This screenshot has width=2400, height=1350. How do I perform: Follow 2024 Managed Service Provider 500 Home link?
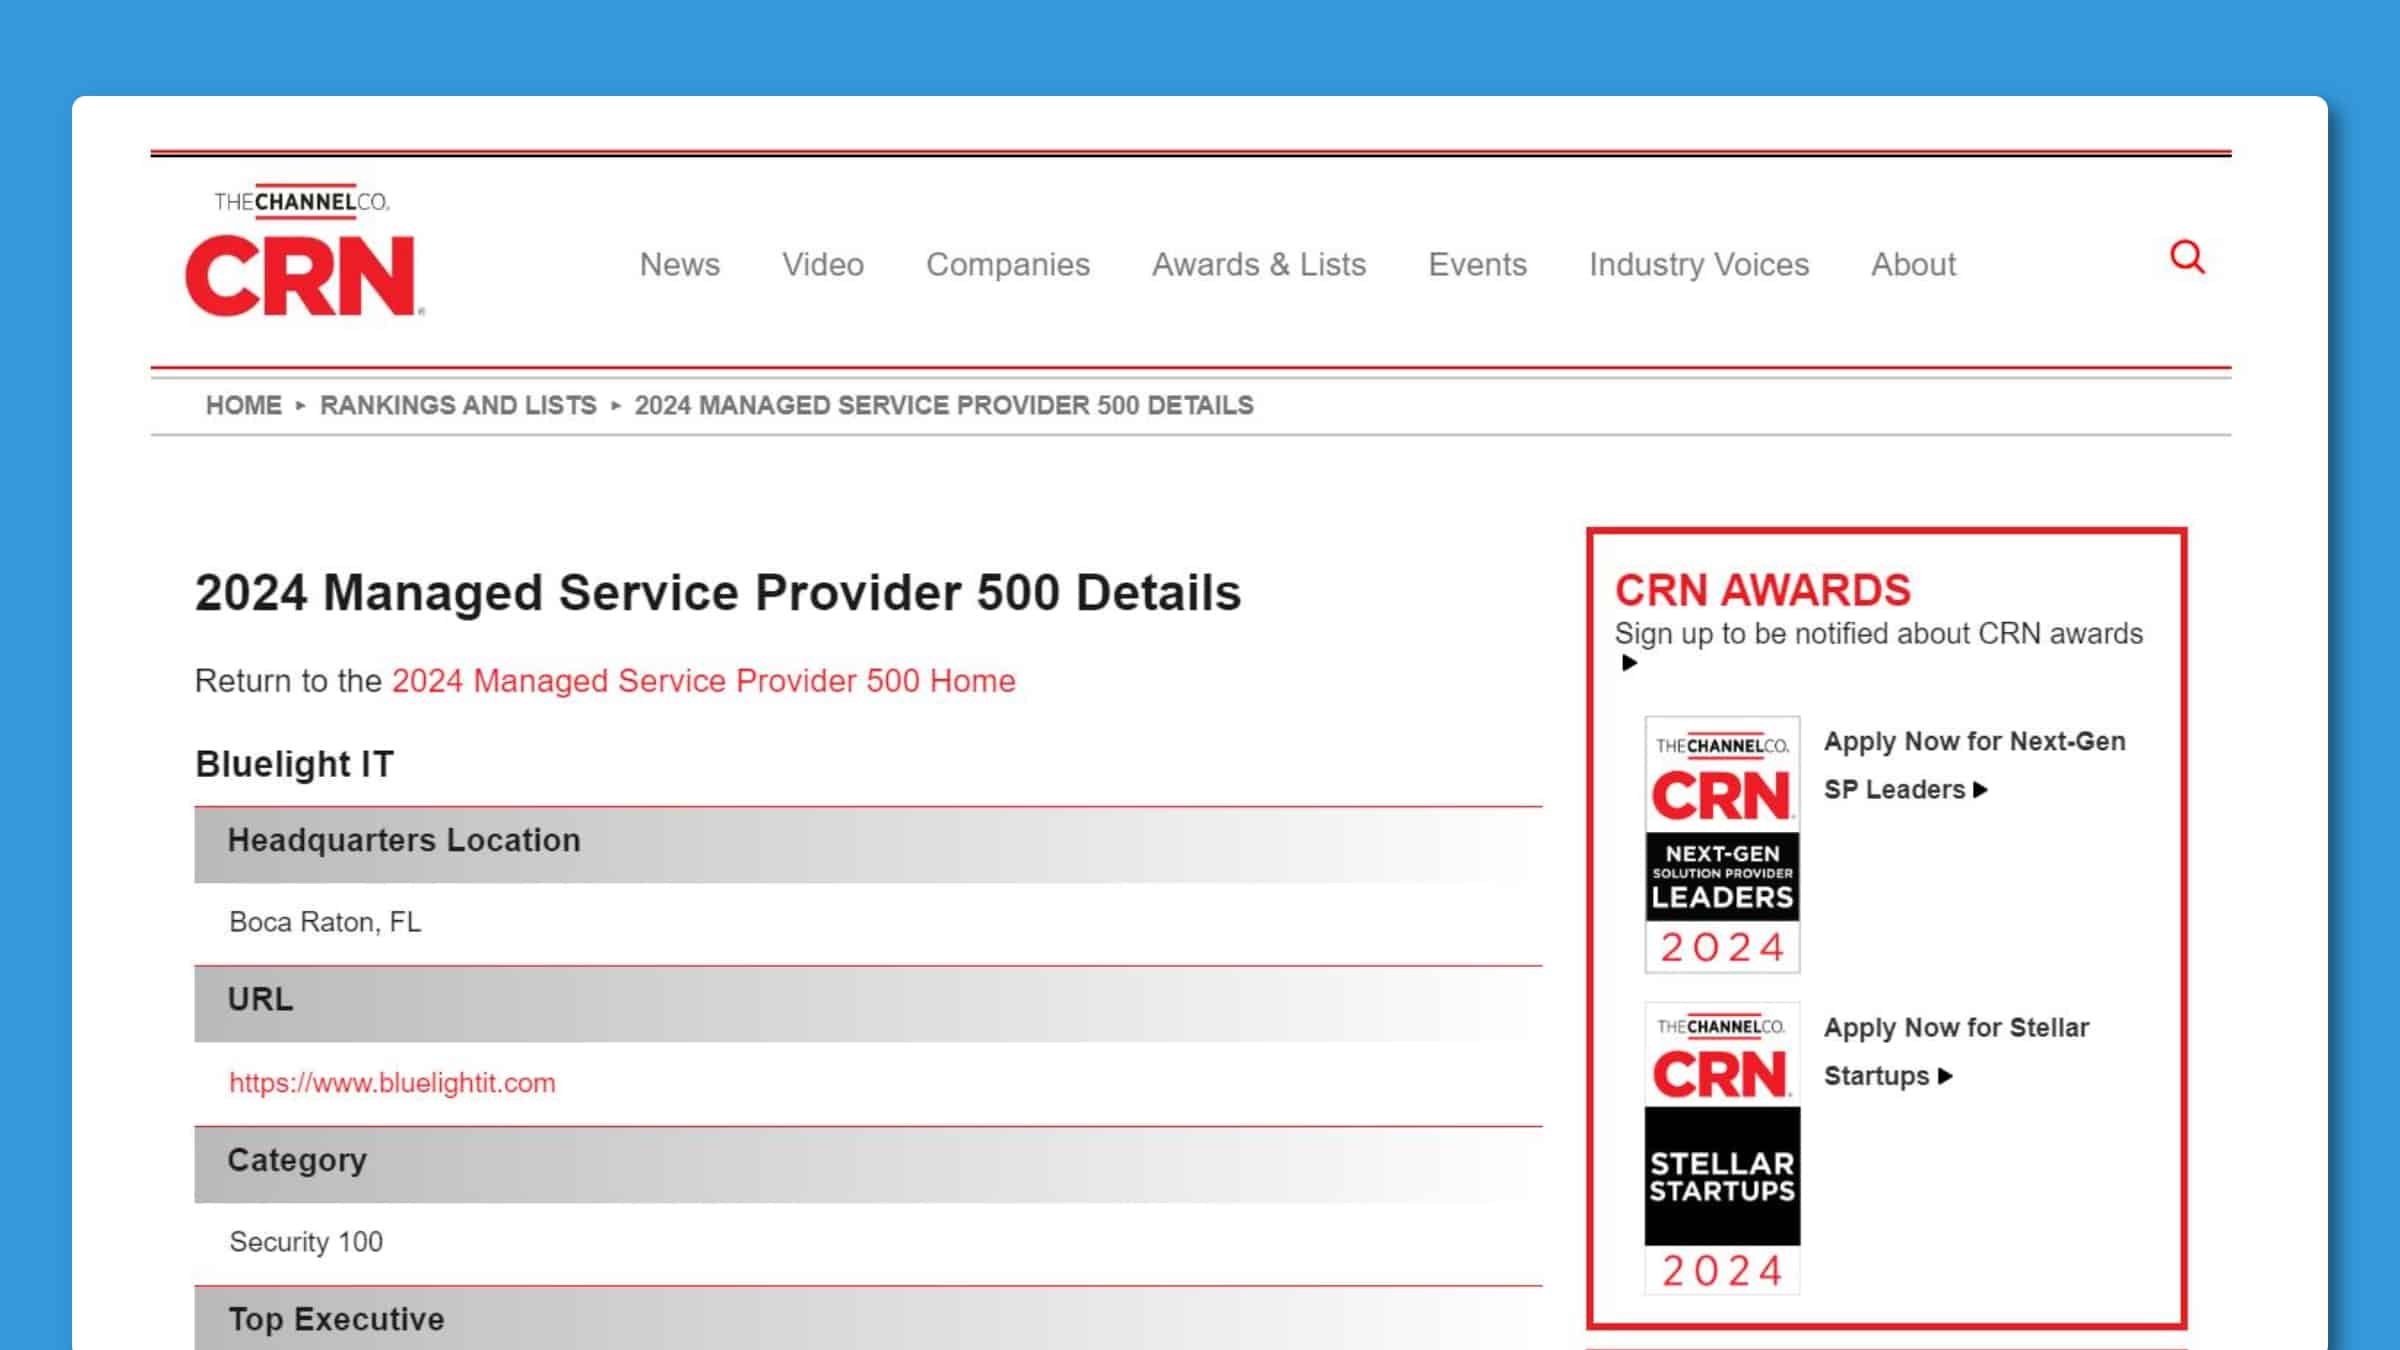[703, 680]
